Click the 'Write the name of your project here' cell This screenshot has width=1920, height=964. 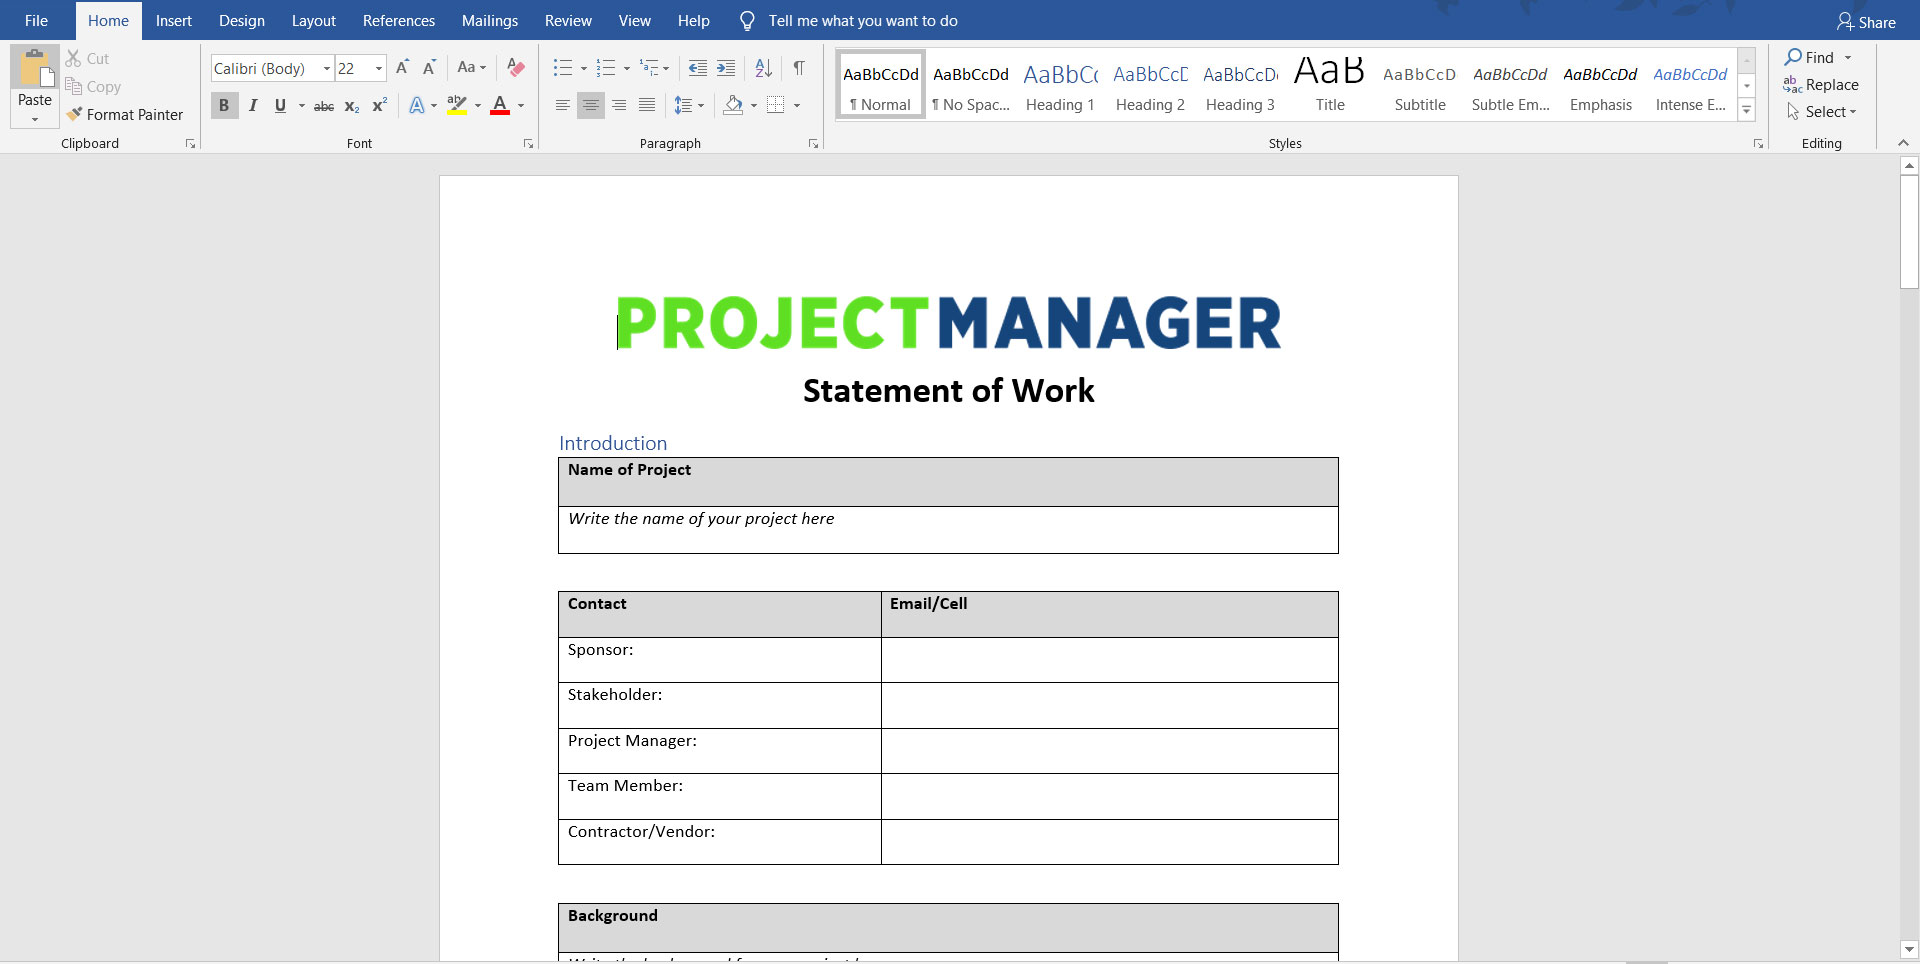click(x=948, y=530)
